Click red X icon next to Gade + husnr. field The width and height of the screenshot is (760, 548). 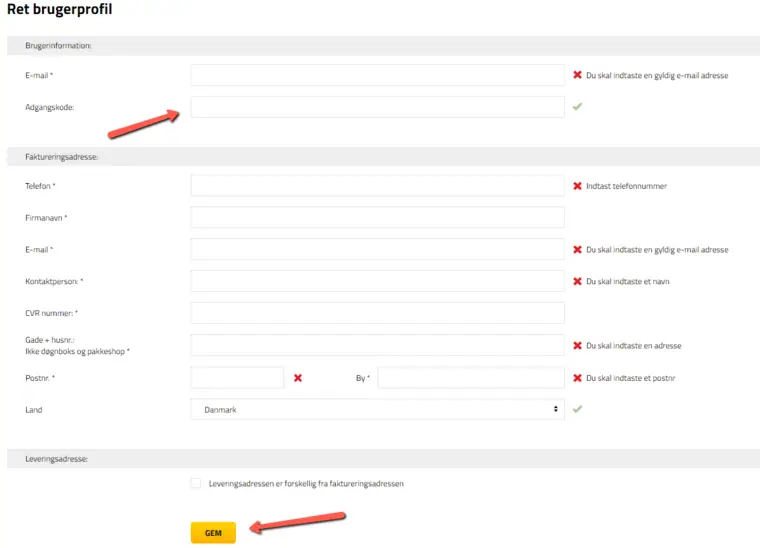pos(577,346)
